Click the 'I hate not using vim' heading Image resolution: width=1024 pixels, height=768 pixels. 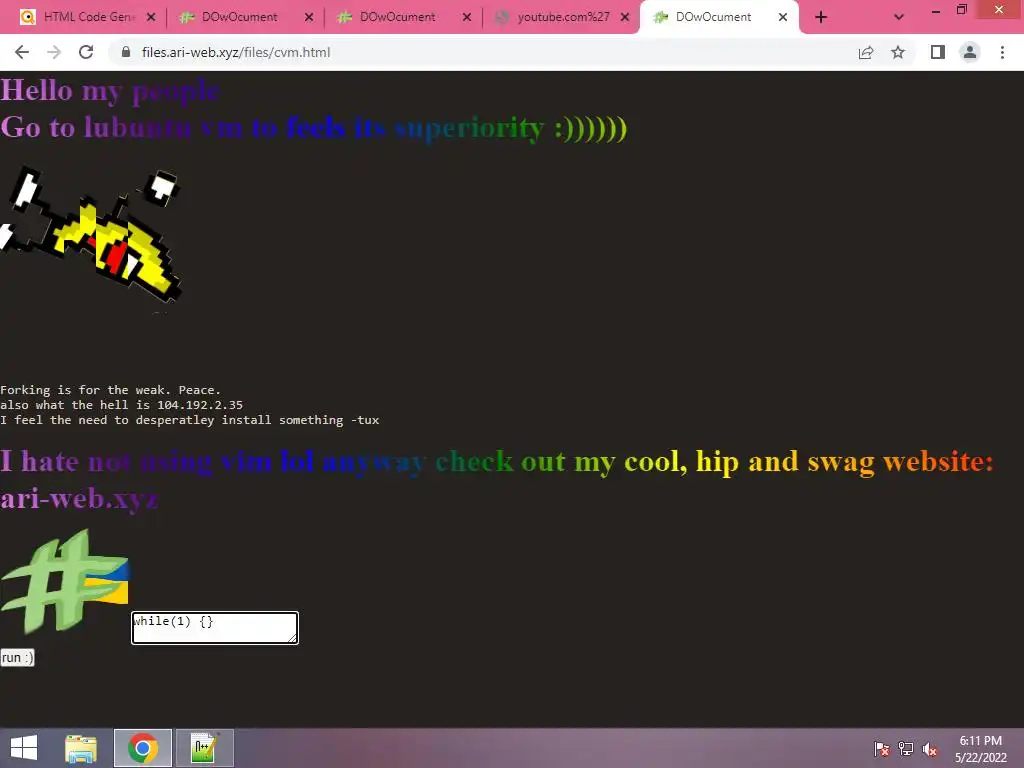[496, 462]
